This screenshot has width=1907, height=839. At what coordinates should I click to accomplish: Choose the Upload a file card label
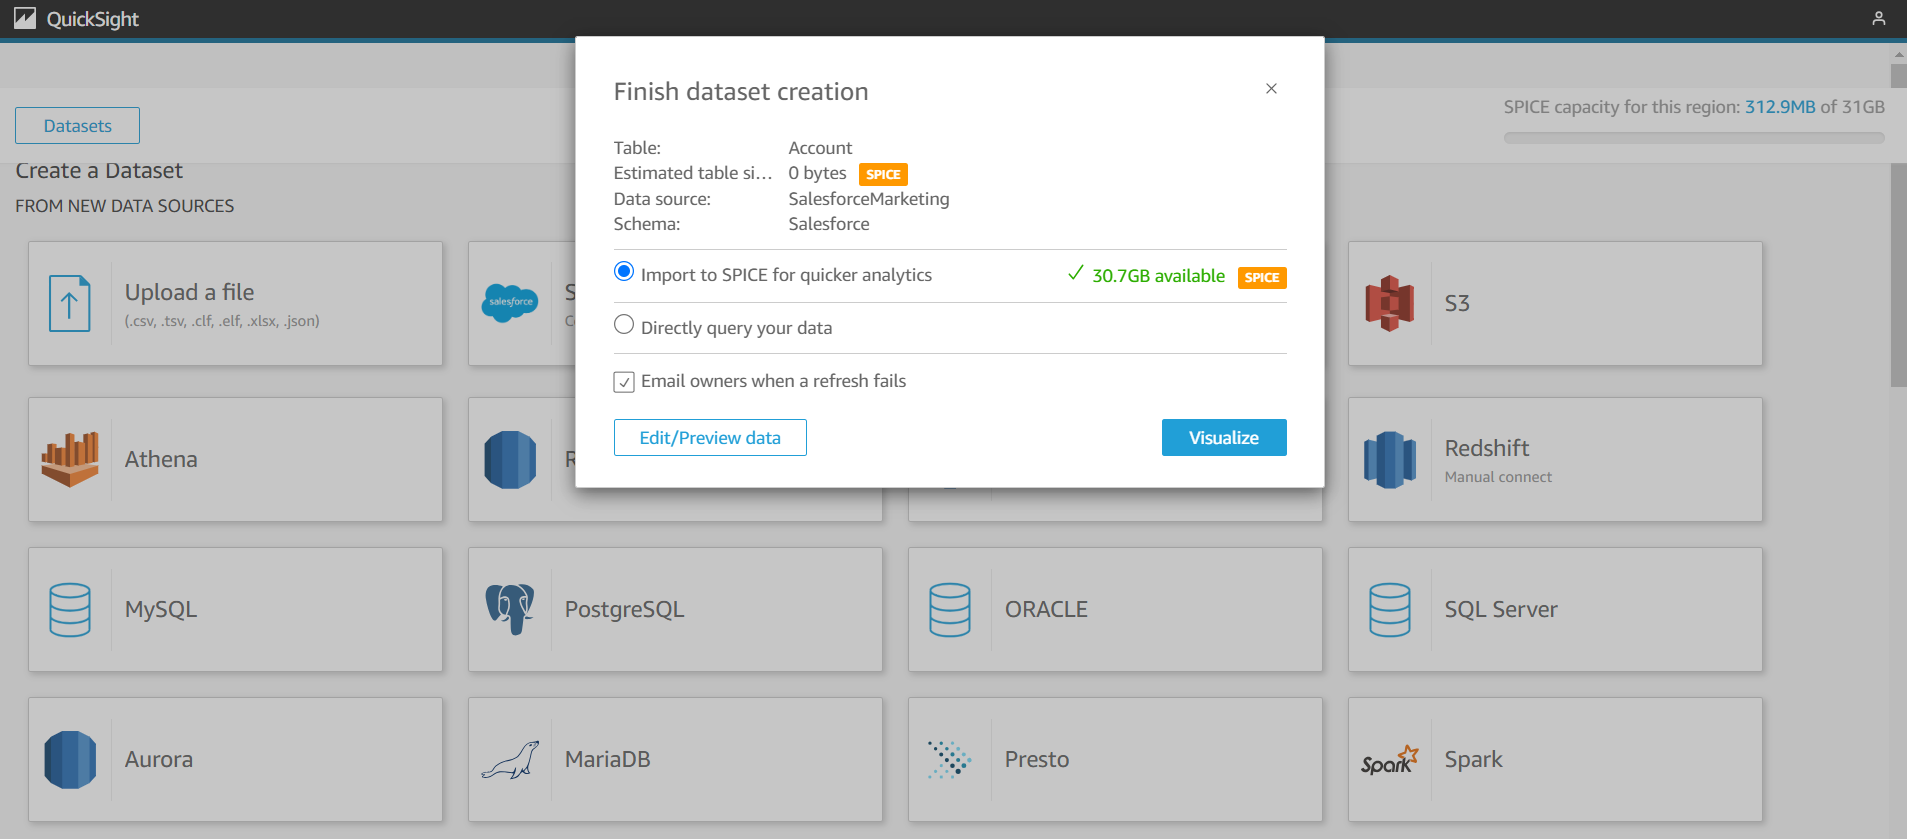coord(190,292)
